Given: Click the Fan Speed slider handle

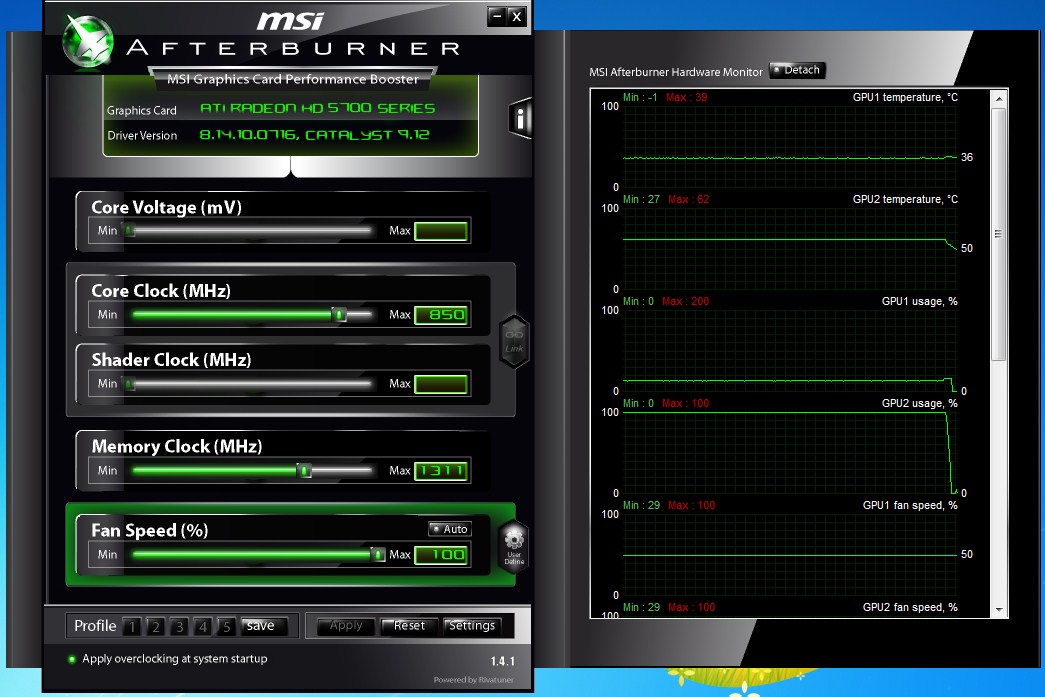Looking at the screenshot, I should click(x=378, y=554).
